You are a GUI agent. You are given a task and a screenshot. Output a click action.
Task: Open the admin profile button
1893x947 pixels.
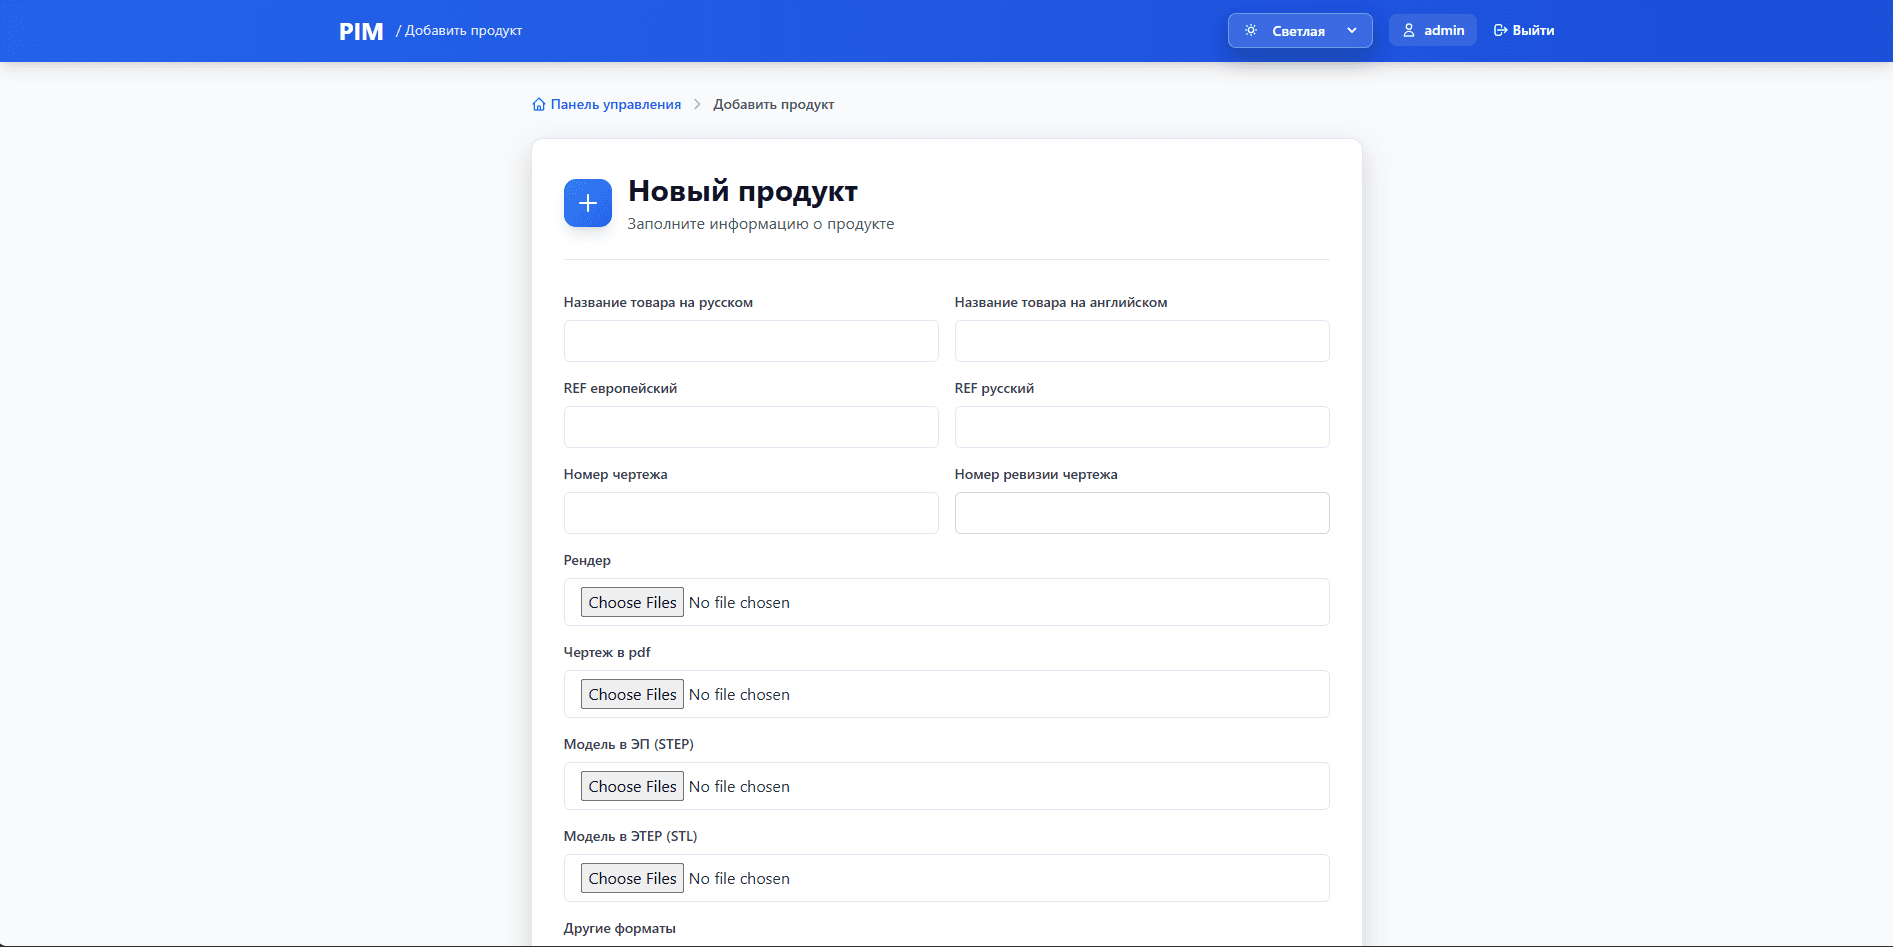pyautogui.click(x=1432, y=31)
